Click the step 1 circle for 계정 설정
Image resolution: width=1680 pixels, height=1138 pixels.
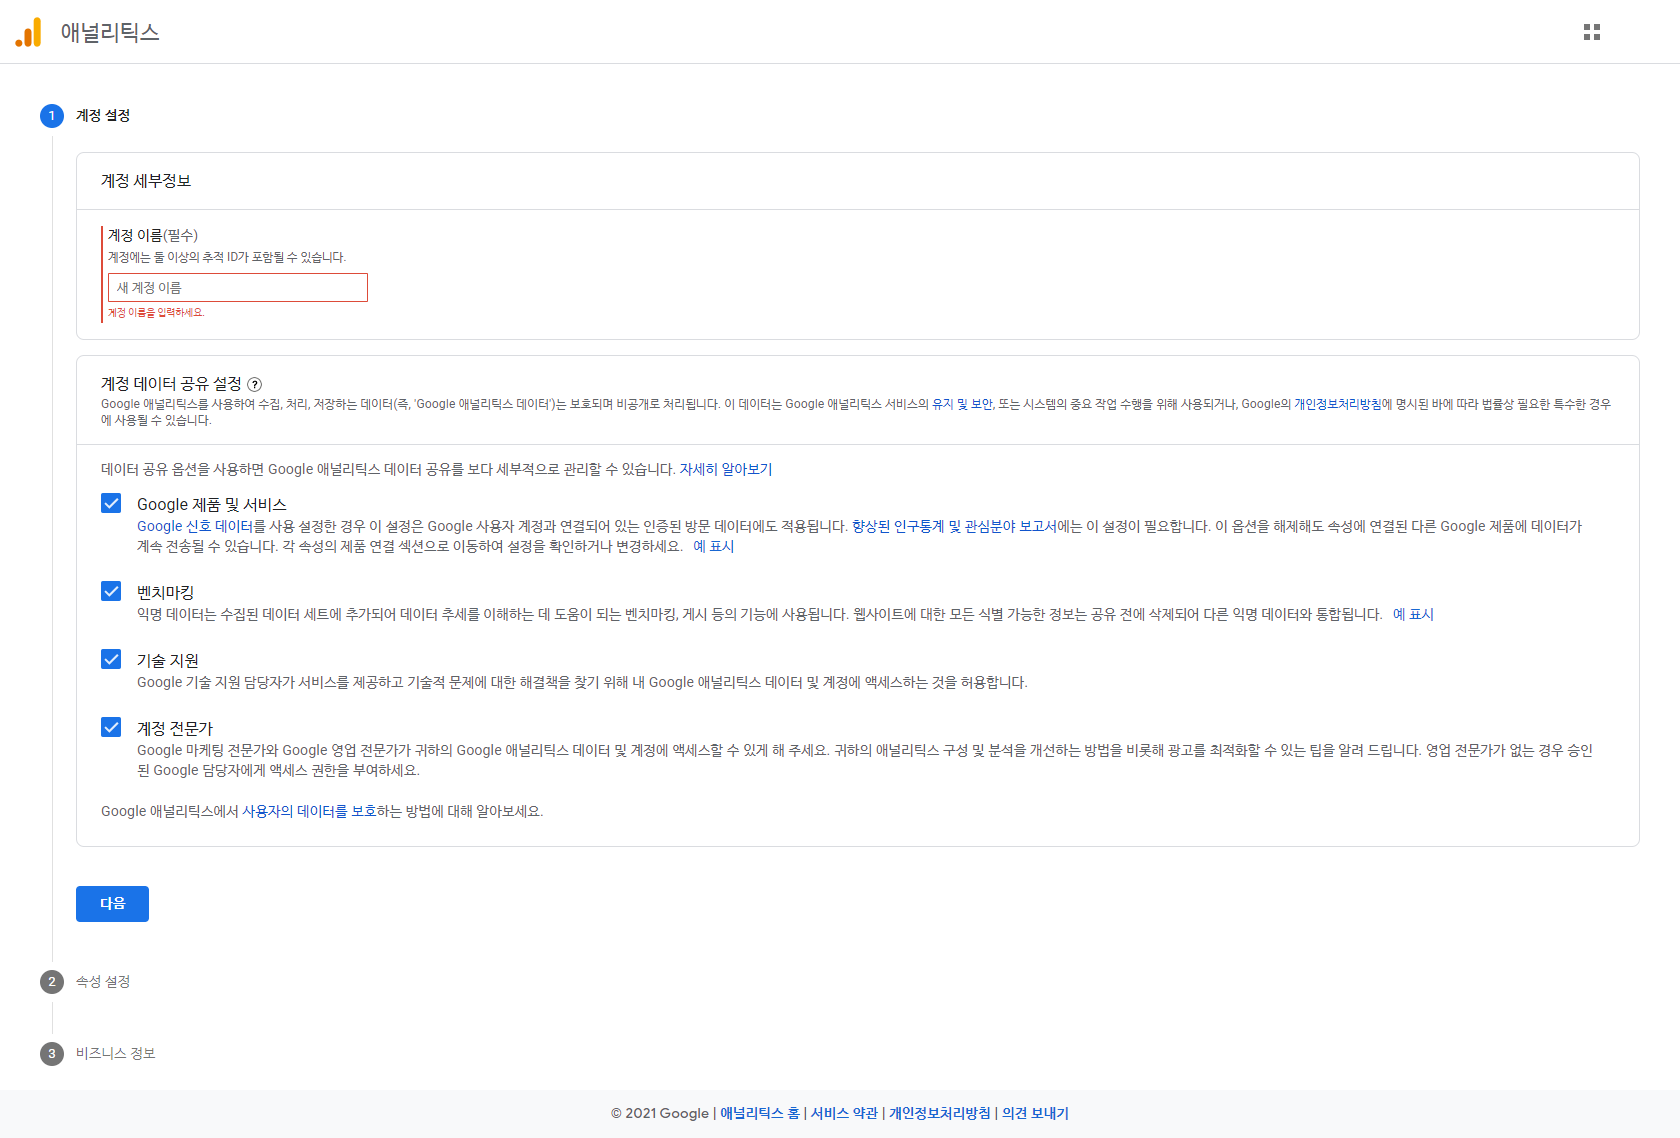tap(52, 116)
